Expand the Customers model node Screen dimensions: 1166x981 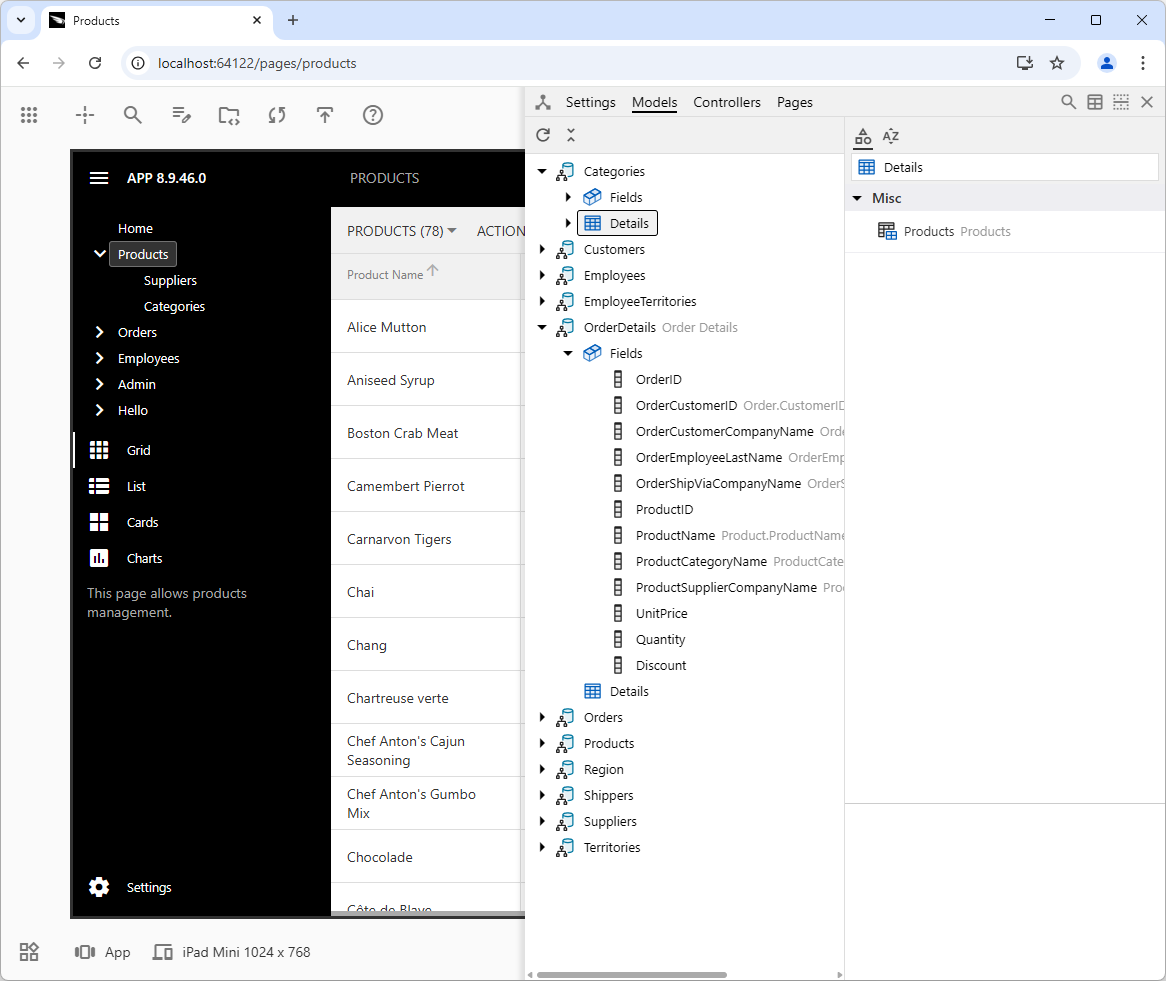543,249
